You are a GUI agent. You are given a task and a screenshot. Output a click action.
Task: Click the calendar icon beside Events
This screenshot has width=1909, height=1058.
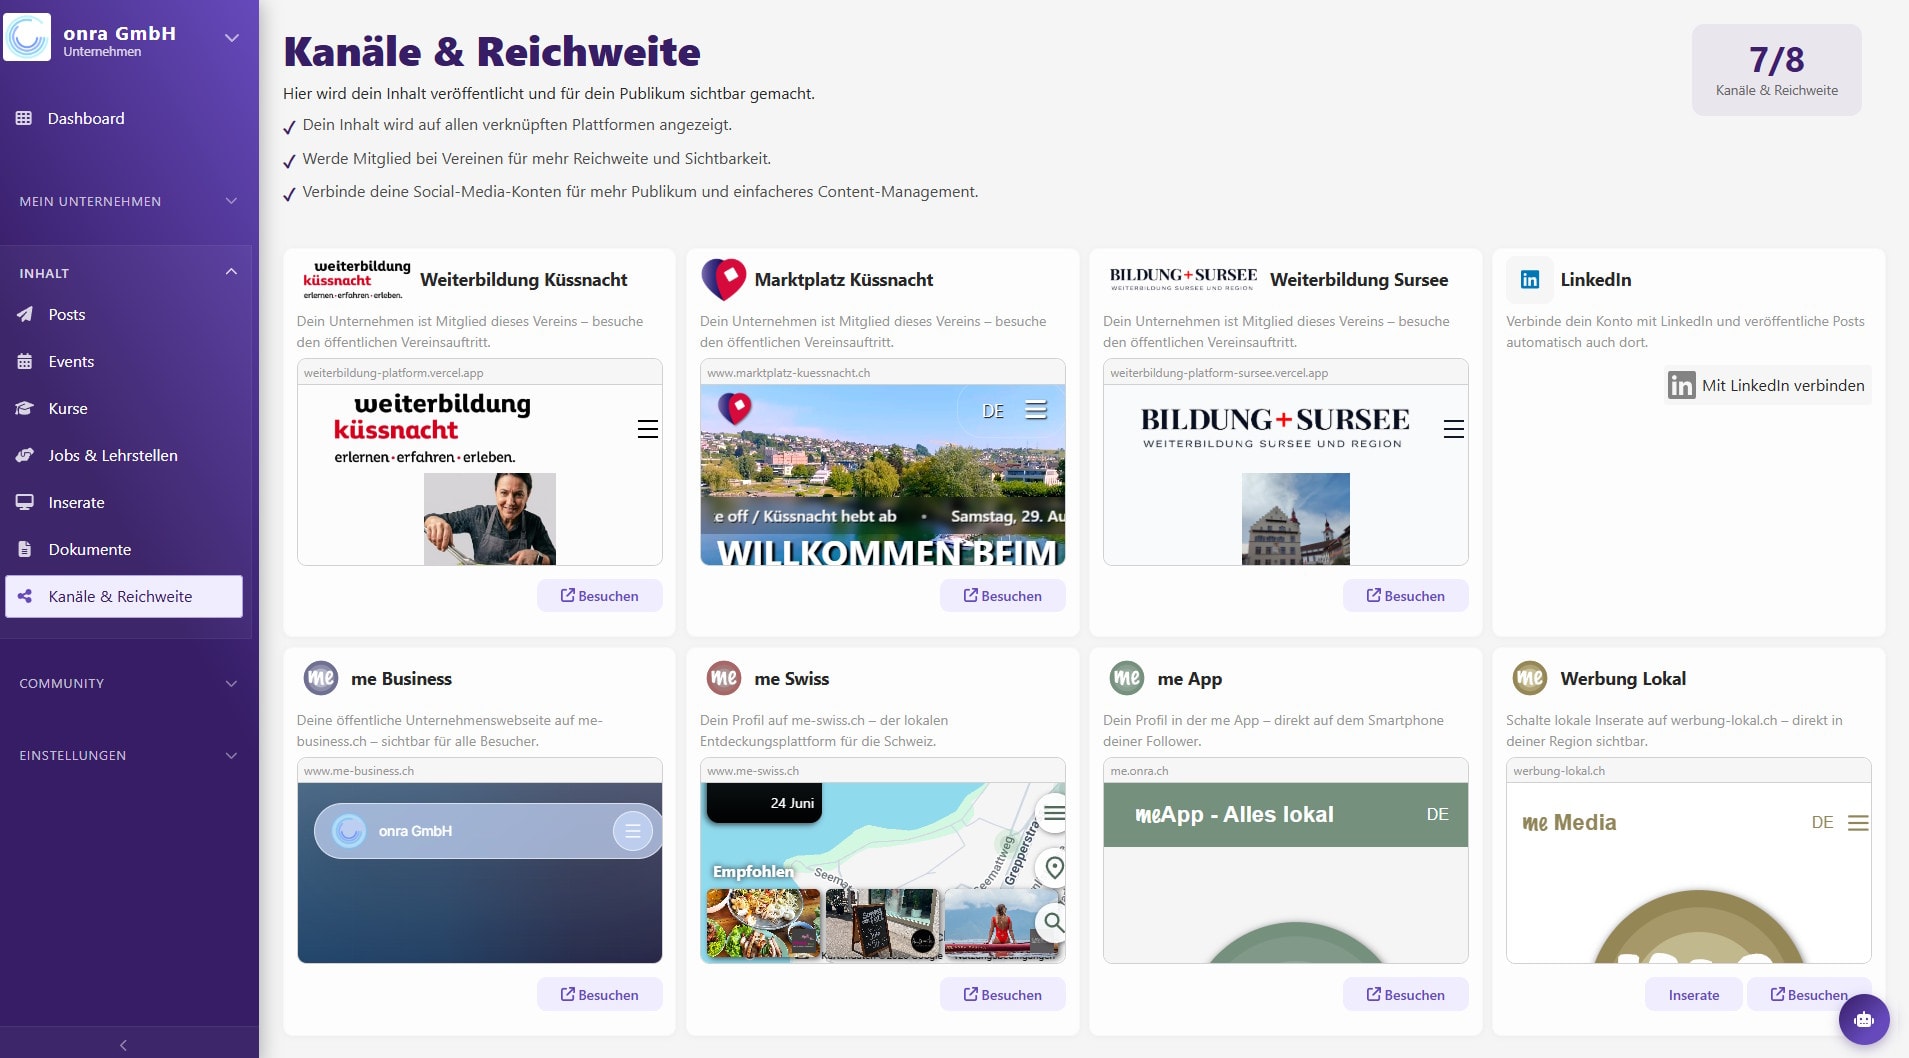tap(25, 361)
